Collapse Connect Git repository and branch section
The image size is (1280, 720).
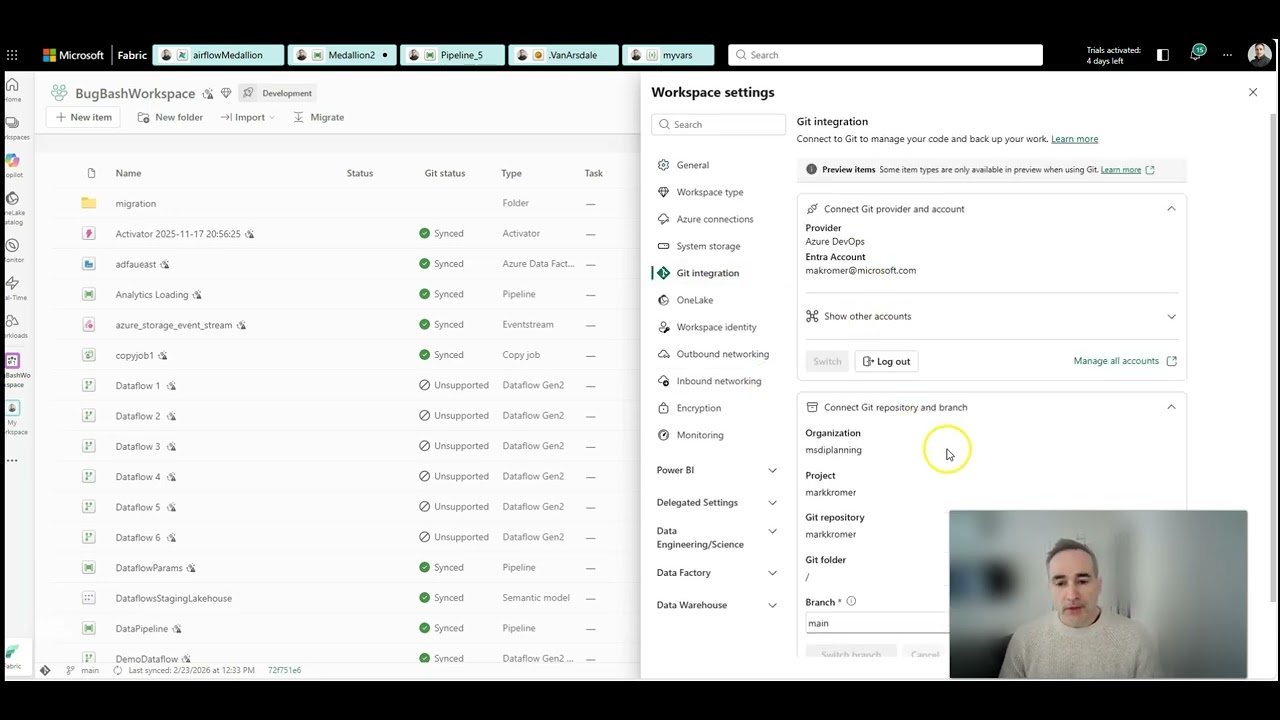coord(1171,407)
